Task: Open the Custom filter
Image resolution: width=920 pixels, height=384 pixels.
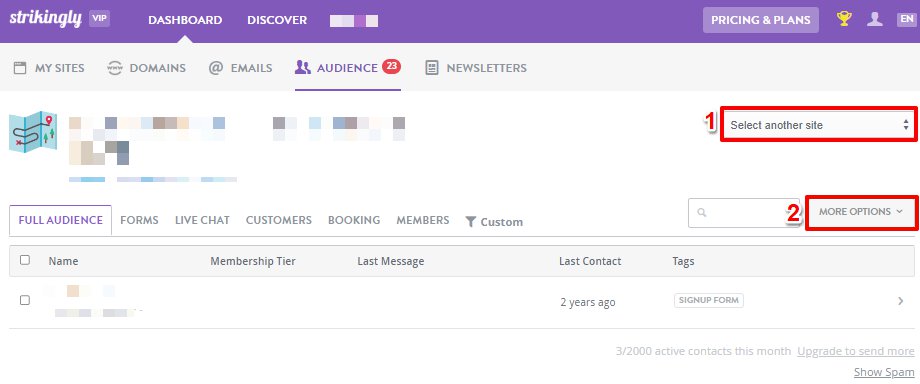Action: 494,222
